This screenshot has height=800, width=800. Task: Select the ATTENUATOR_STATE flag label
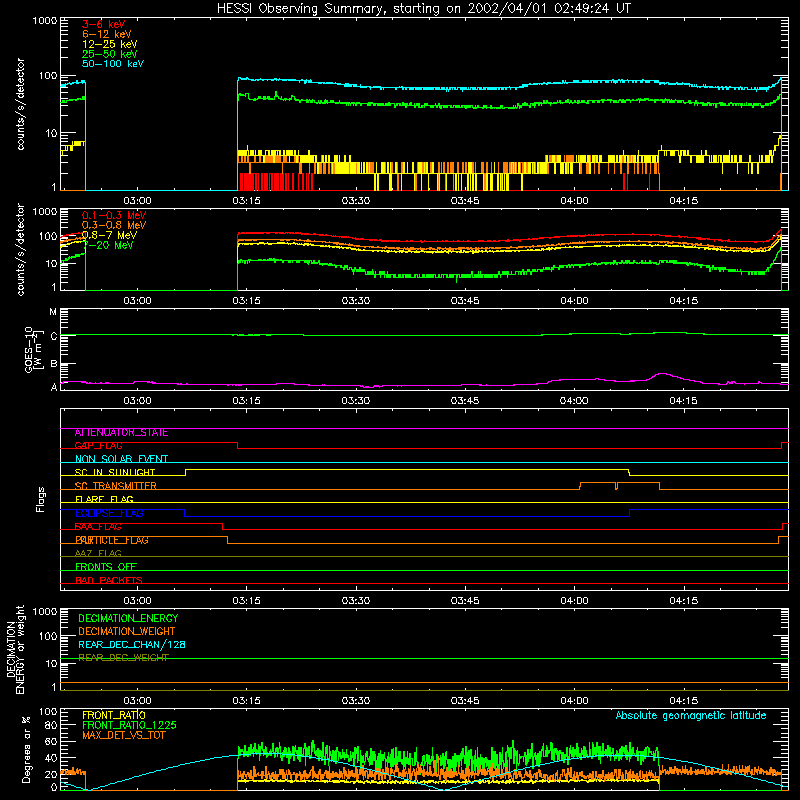coord(121,433)
